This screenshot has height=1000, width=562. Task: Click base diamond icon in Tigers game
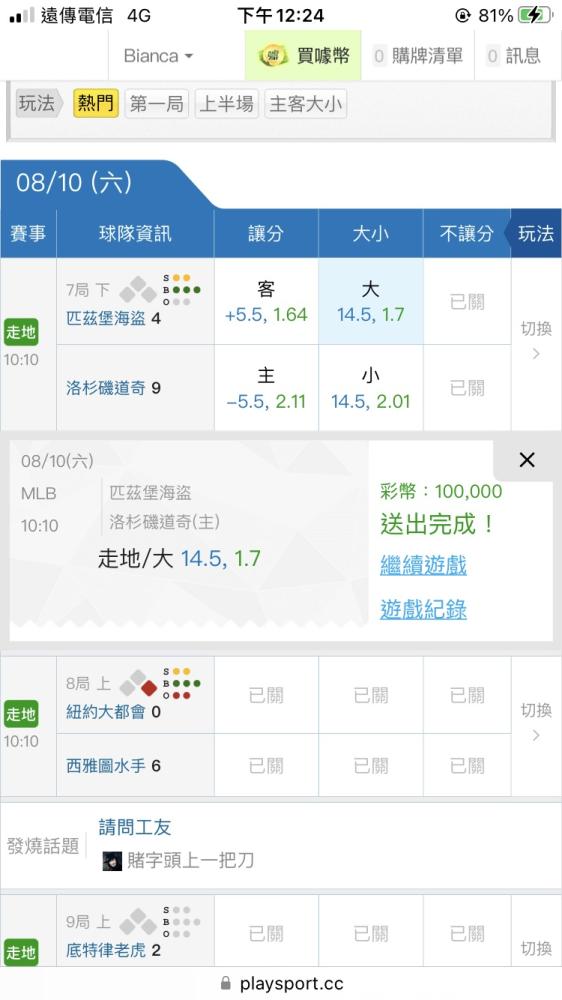pos(138,922)
